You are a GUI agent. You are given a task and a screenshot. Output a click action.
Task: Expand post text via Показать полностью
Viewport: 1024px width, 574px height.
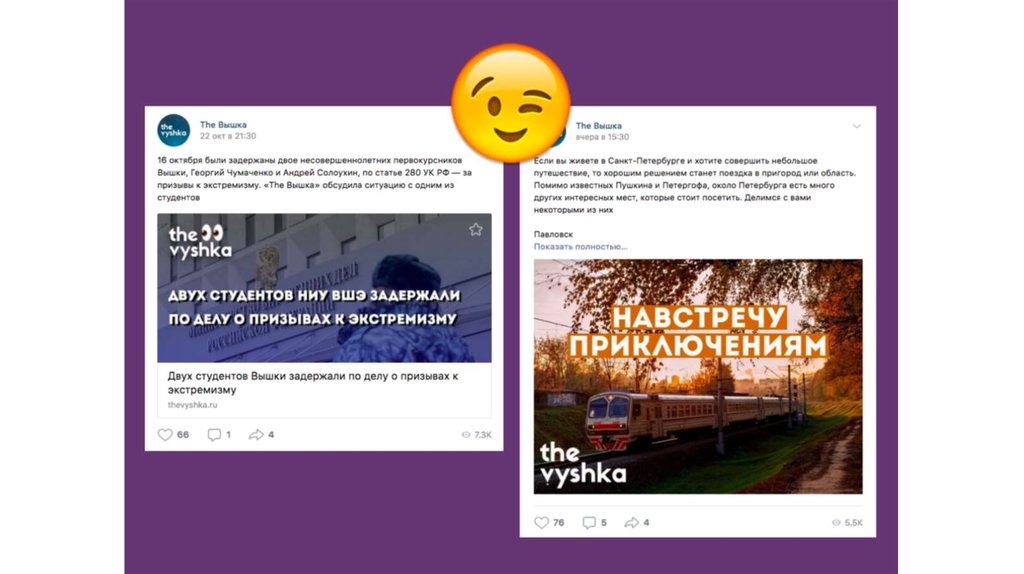coord(580,247)
